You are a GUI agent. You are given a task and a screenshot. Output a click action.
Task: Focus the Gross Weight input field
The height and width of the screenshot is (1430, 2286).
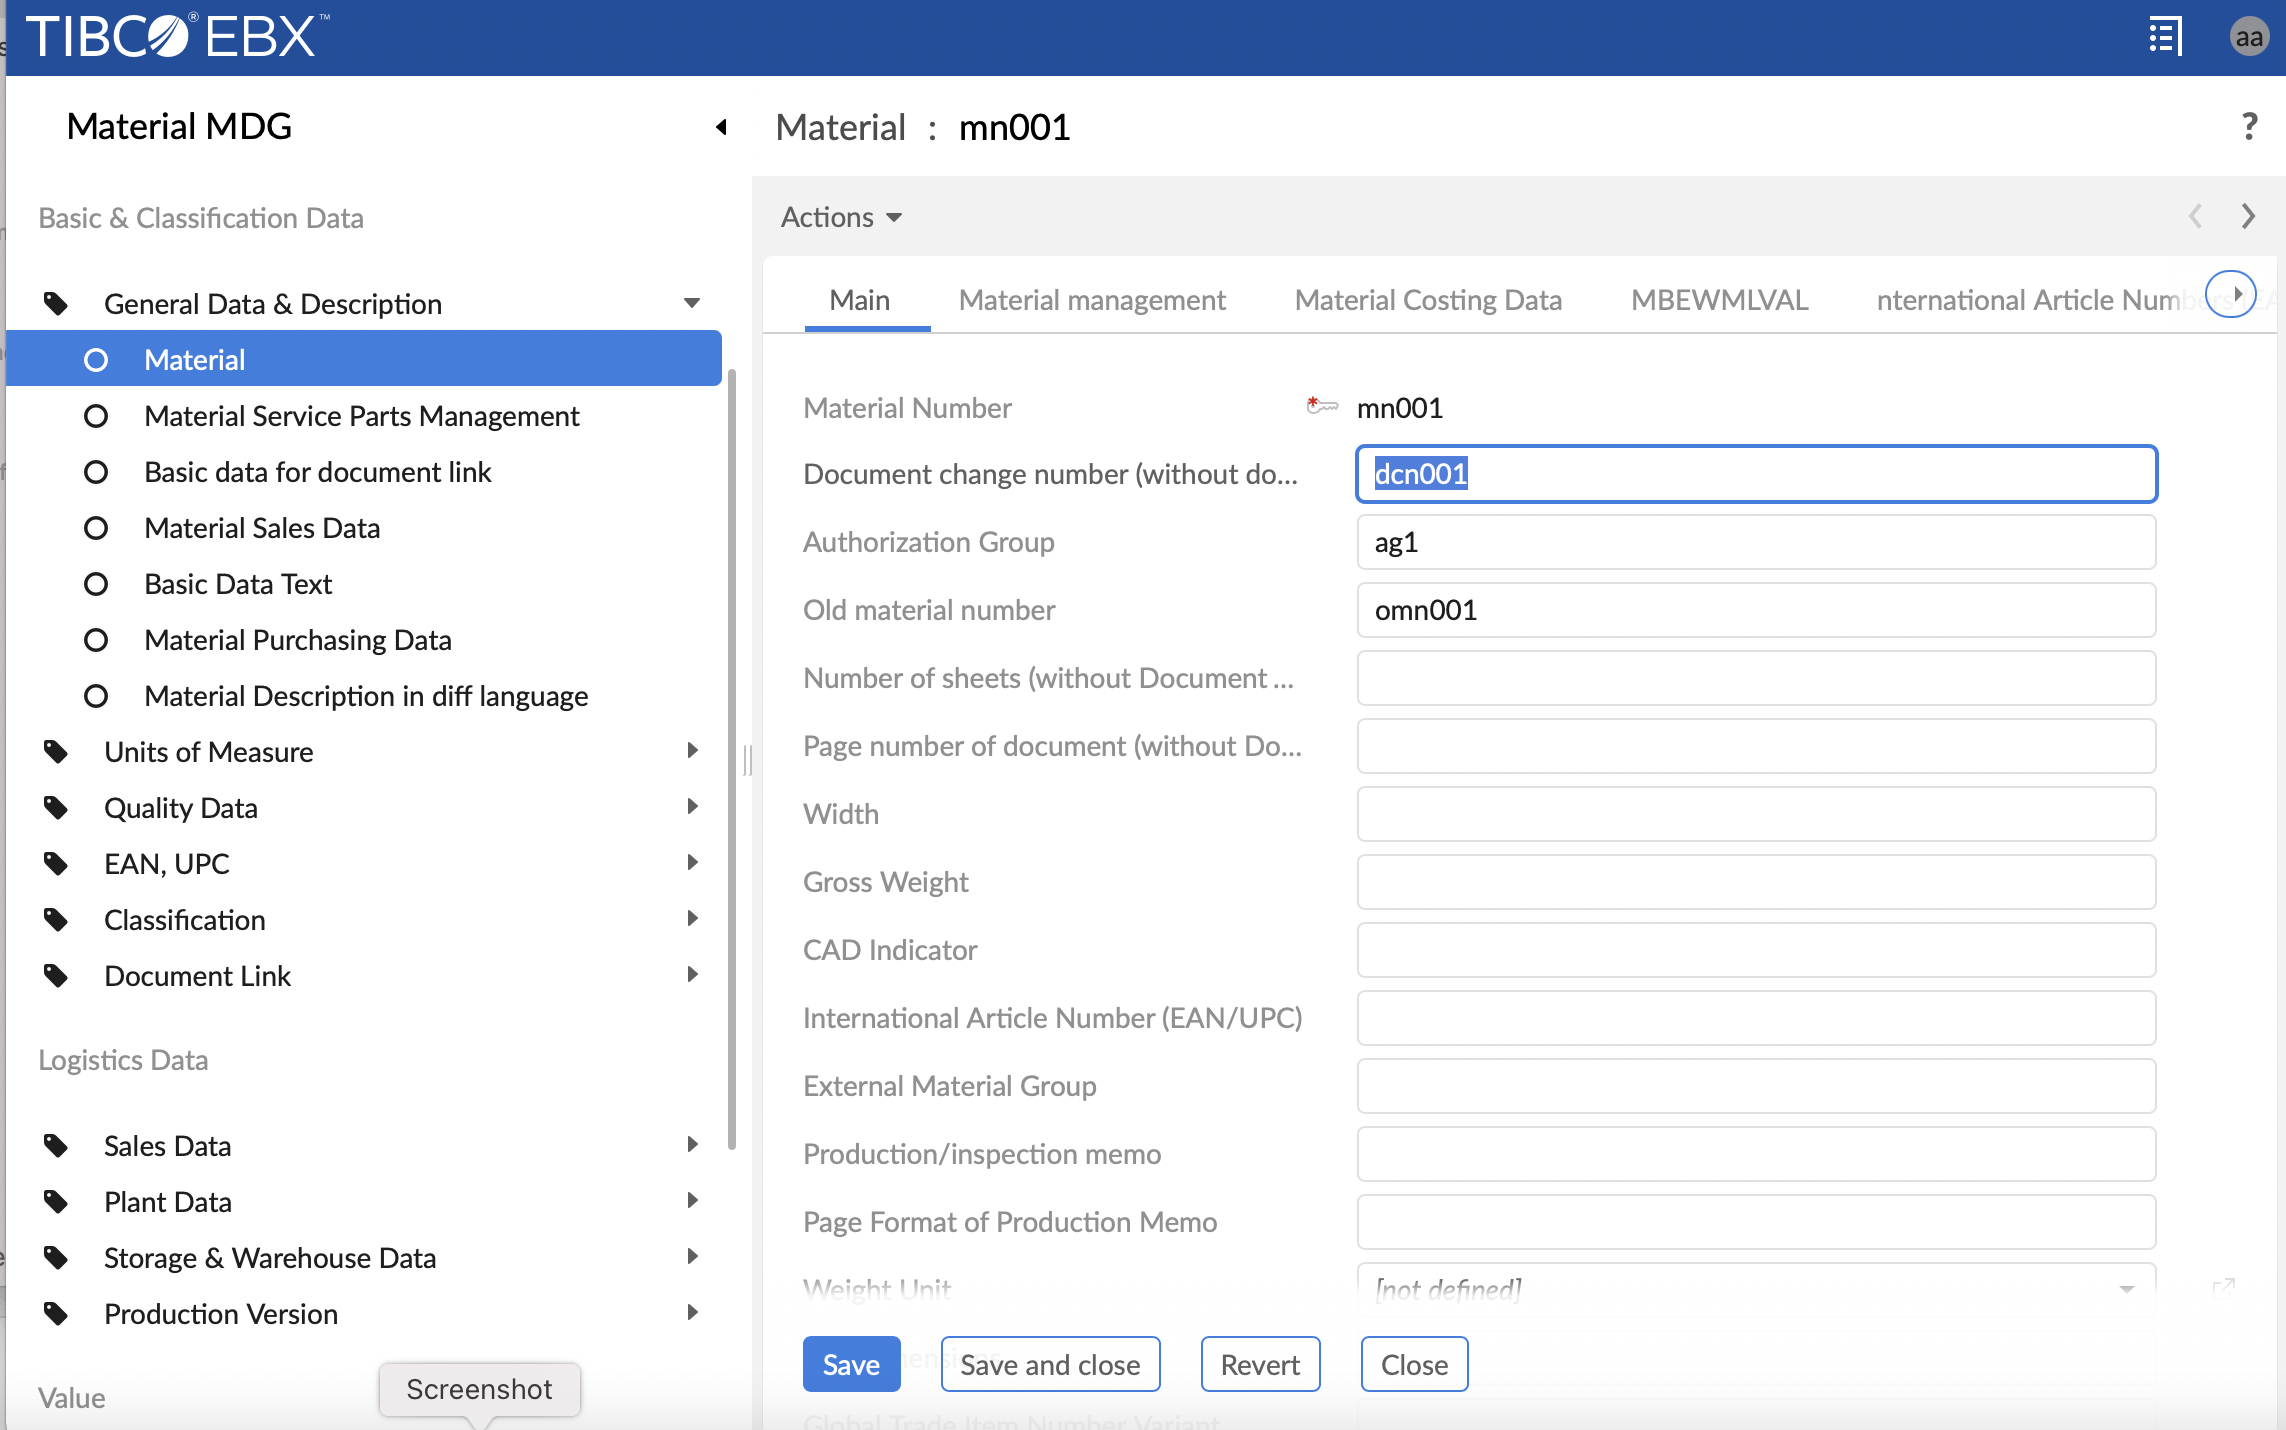pyautogui.click(x=1756, y=882)
